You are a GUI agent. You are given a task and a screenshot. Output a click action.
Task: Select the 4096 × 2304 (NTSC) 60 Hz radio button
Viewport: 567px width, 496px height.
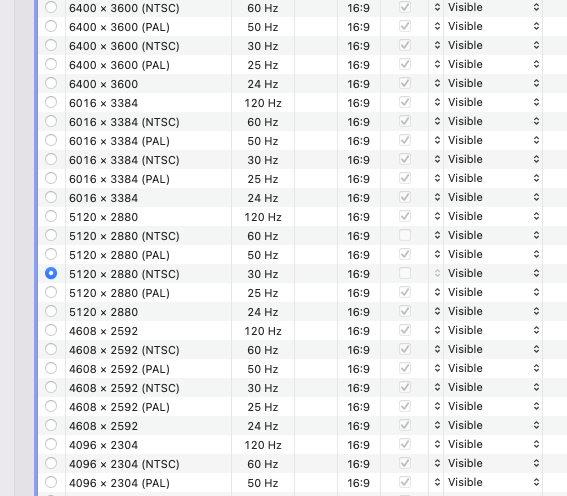[51, 463]
